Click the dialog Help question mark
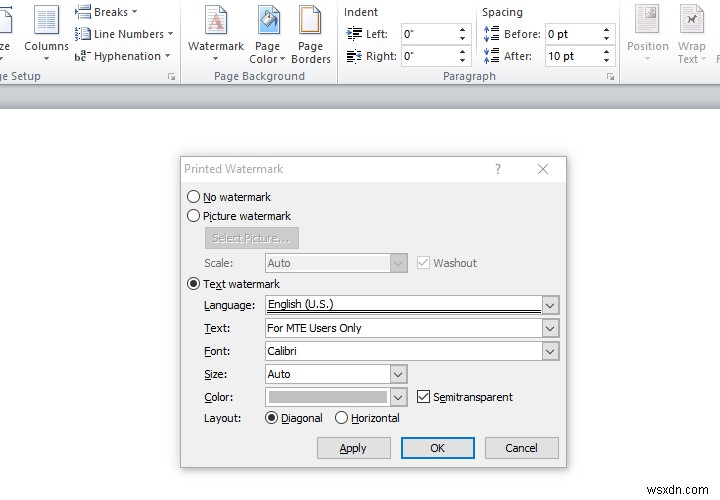Viewport: 720px width, 500px height. [498, 170]
